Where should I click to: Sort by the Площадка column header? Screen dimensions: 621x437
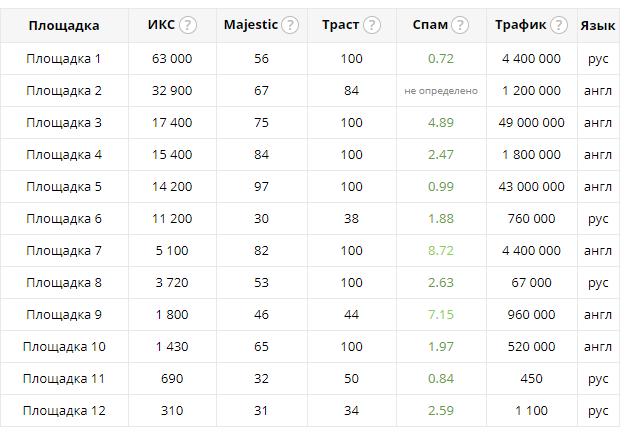click(64, 26)
